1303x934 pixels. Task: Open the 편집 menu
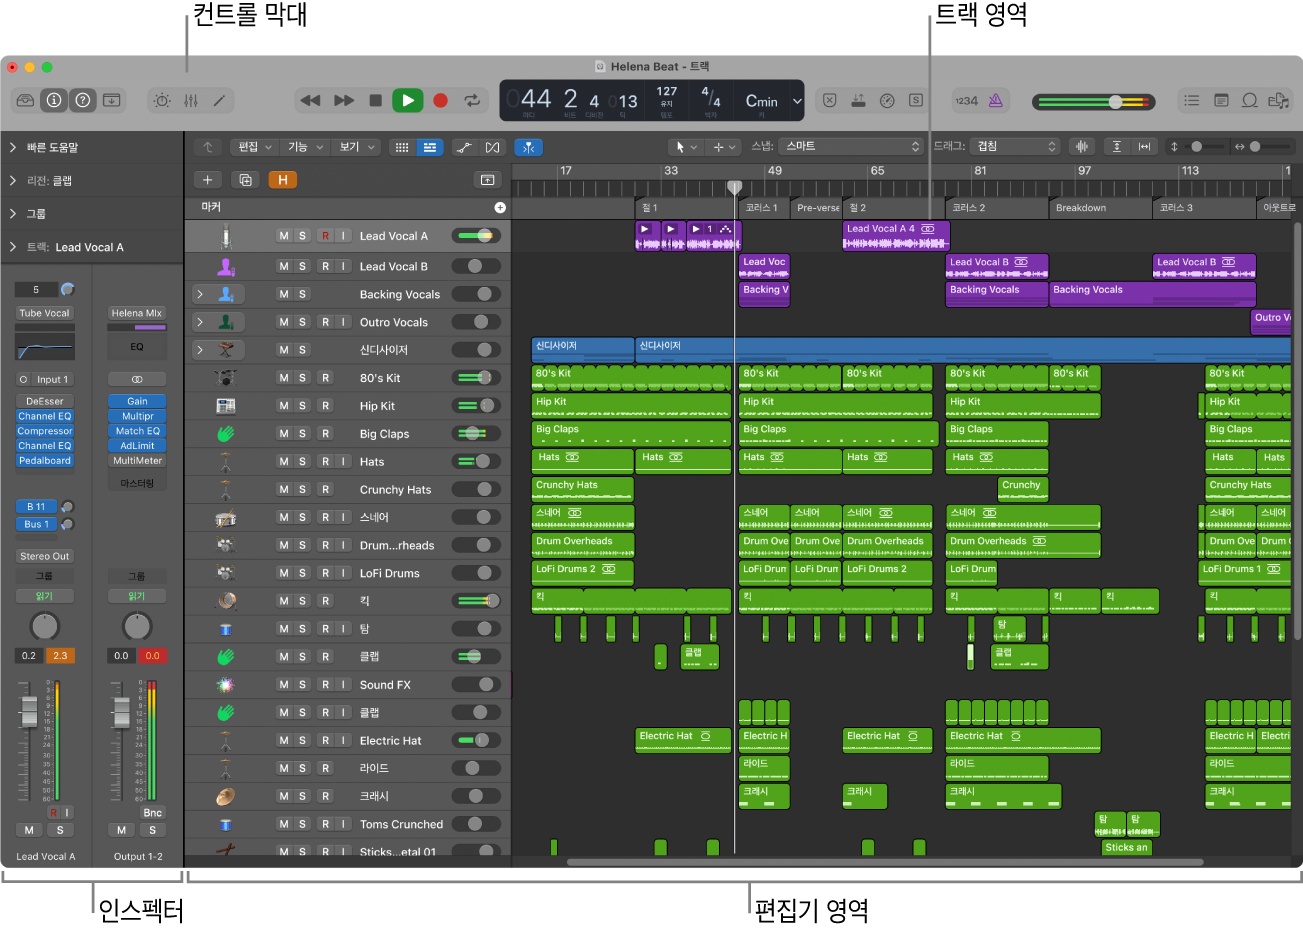coord(254,147)
